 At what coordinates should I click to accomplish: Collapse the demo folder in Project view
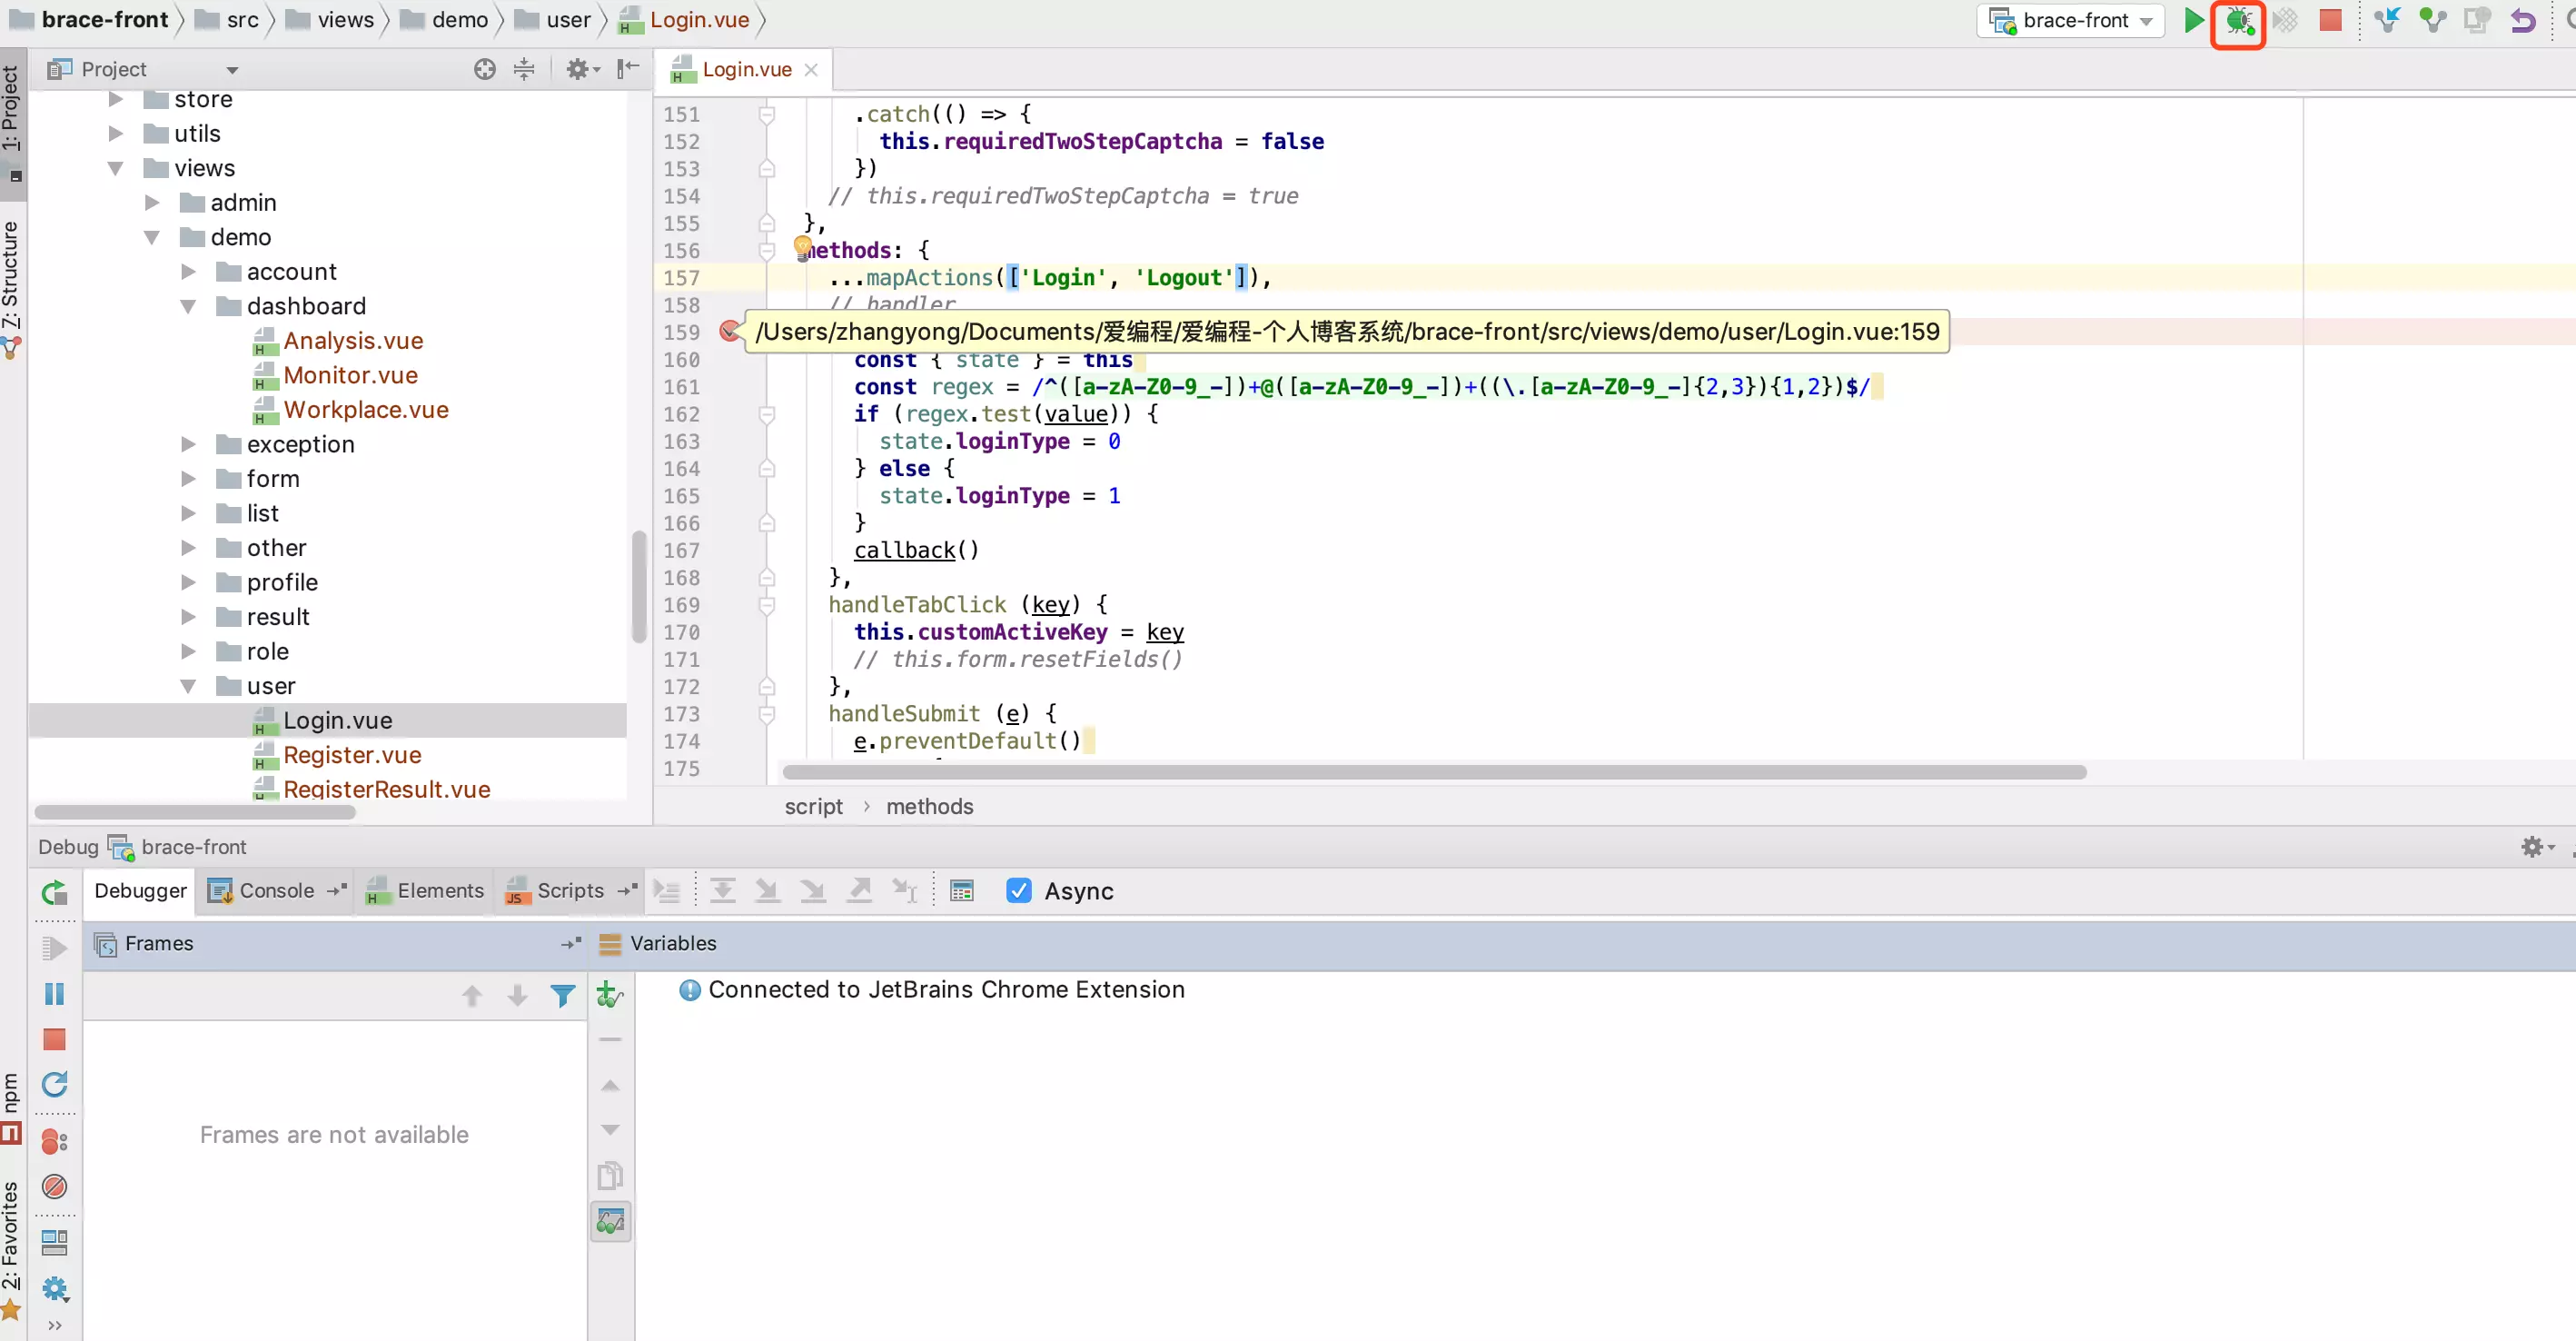pyautogui.click(x=152, y=237)
